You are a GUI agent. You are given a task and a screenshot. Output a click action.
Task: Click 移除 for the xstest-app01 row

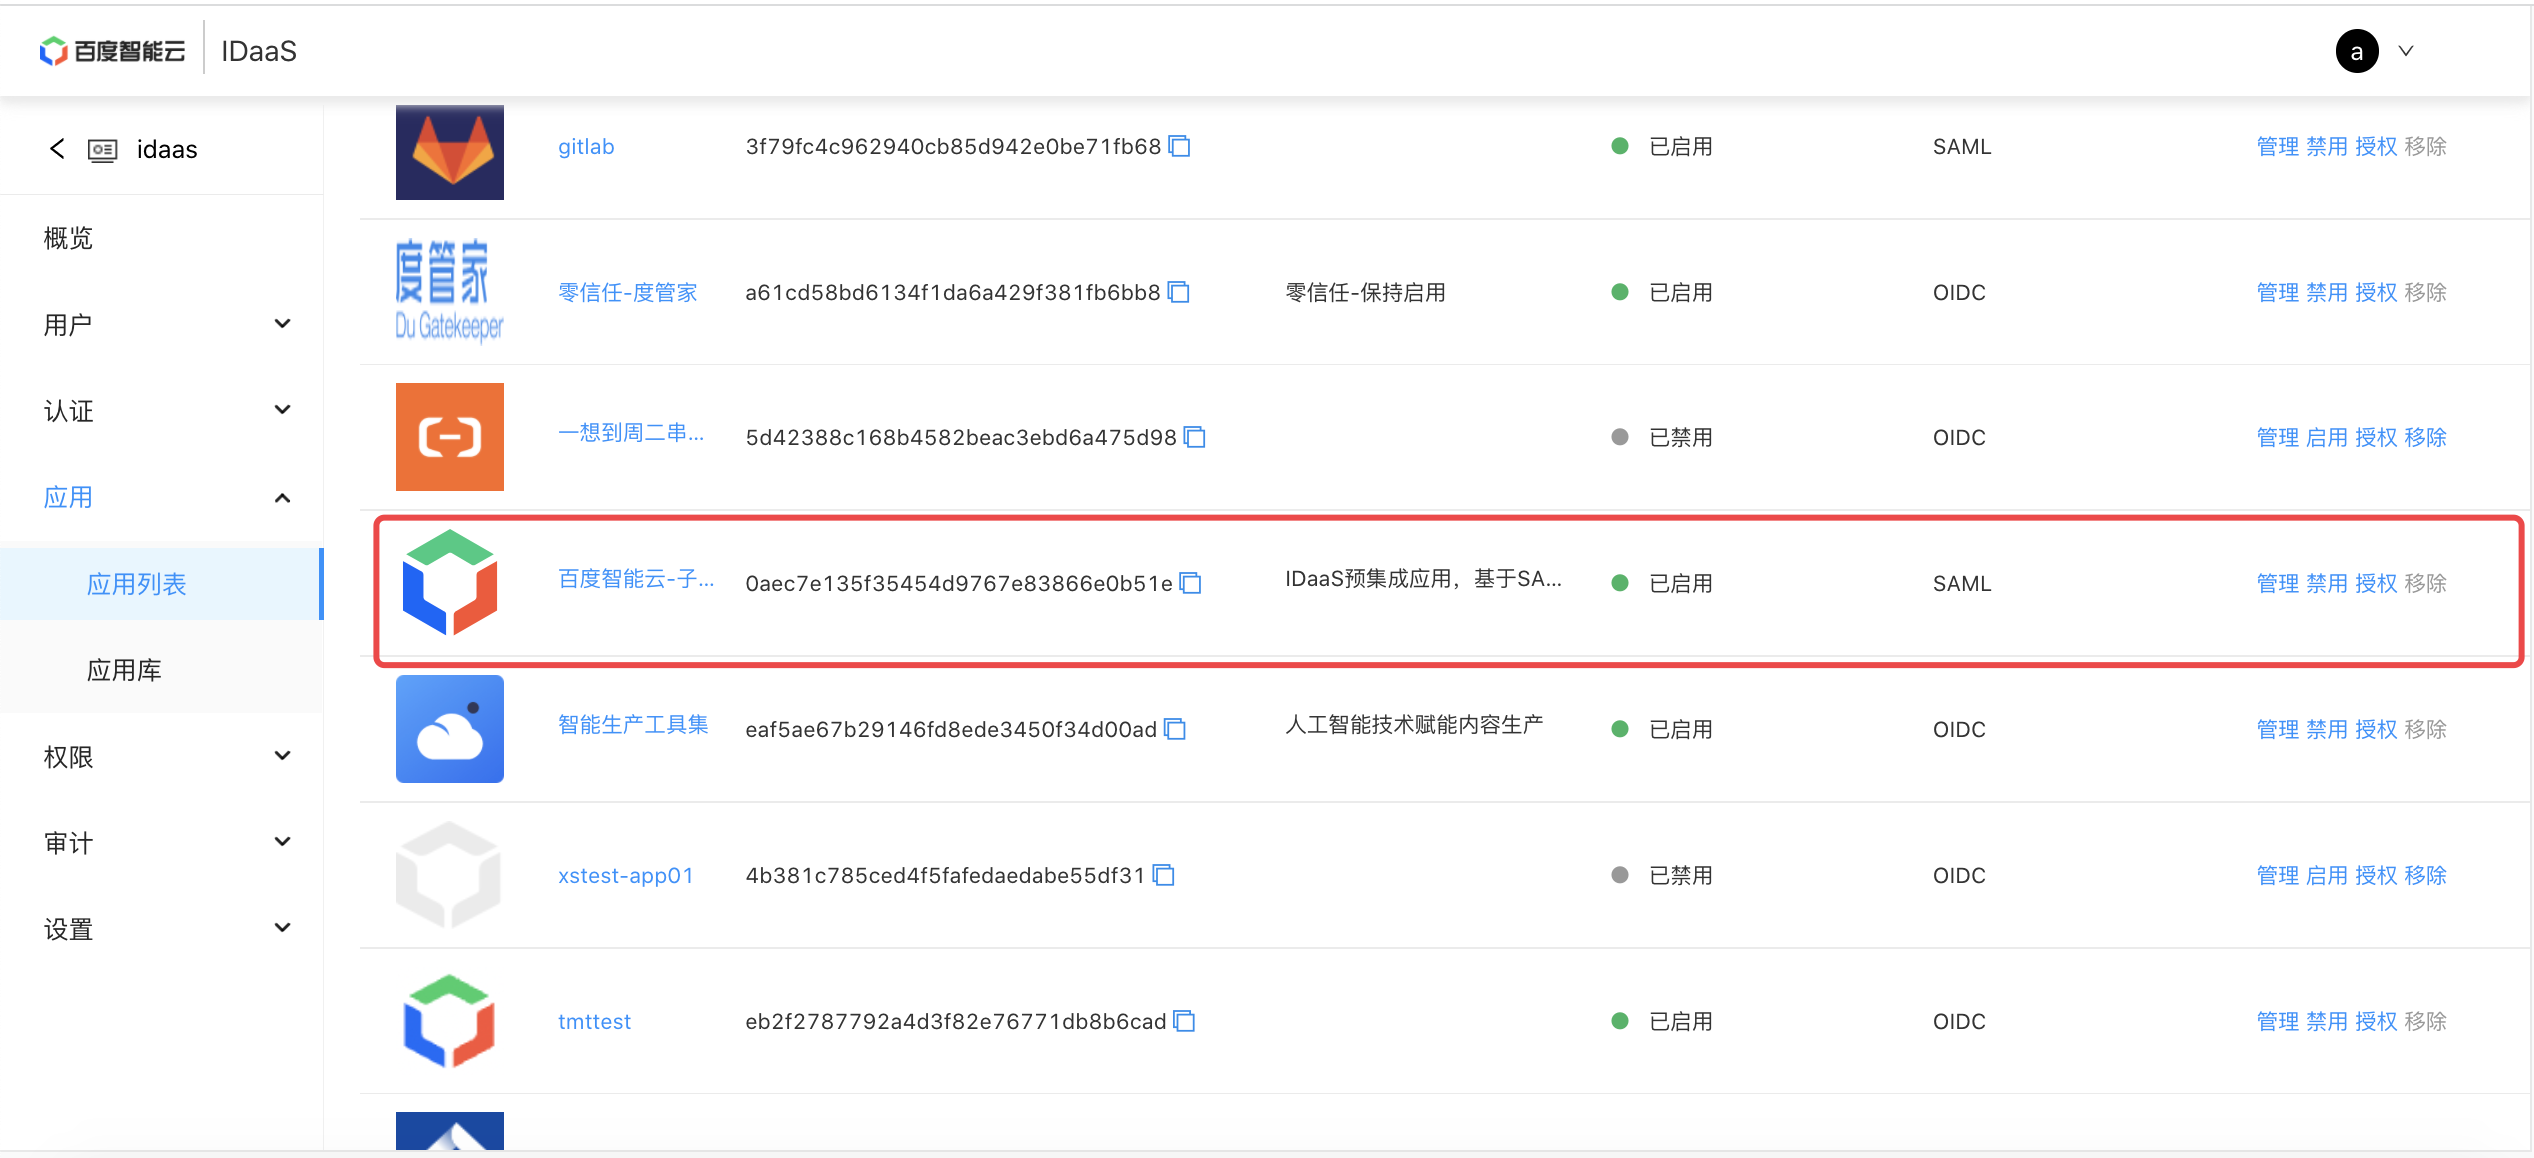(2425, 876)
